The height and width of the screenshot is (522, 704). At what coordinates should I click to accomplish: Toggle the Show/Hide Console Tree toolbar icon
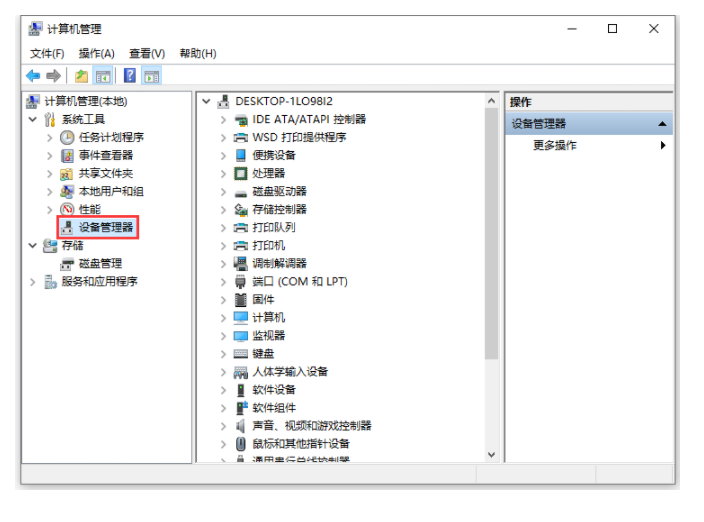point(102,76)
